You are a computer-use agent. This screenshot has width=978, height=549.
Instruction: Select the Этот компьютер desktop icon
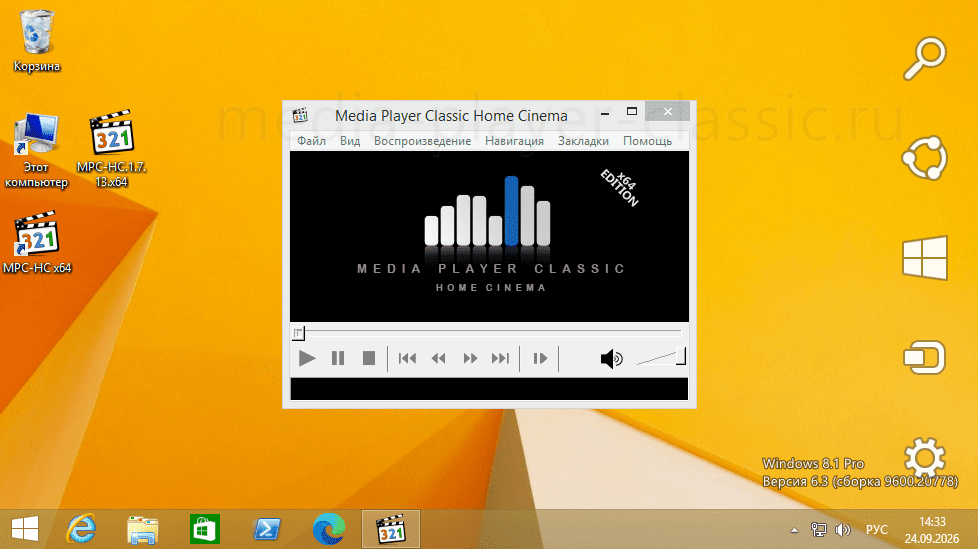(x=36, y=151)
